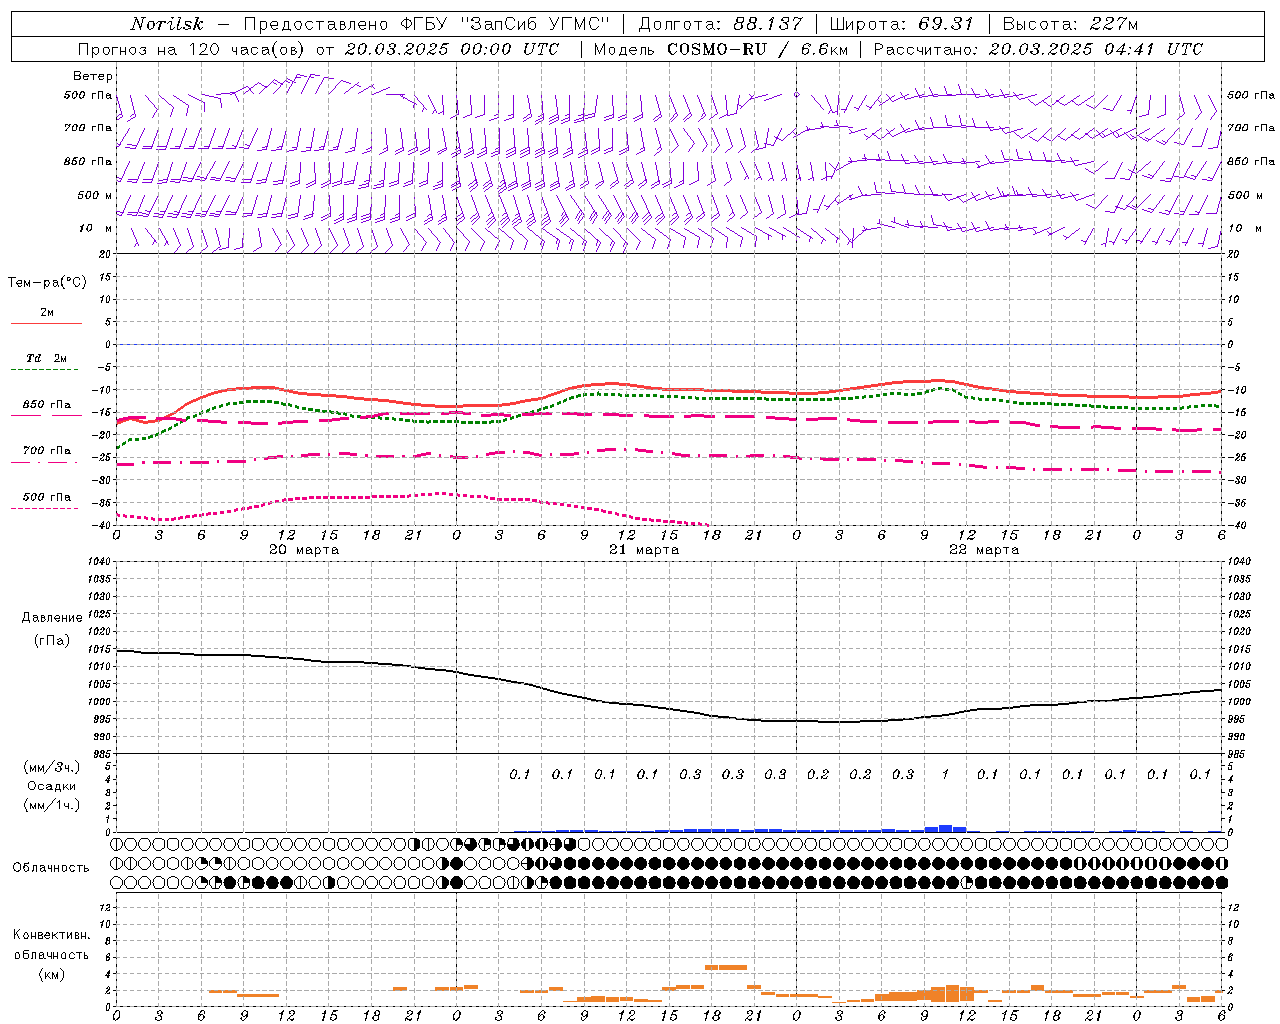Click the 'Облачность' cloud cover row label
Image resolution: width=1280 pixels, height=1024 pixels.
51,867
